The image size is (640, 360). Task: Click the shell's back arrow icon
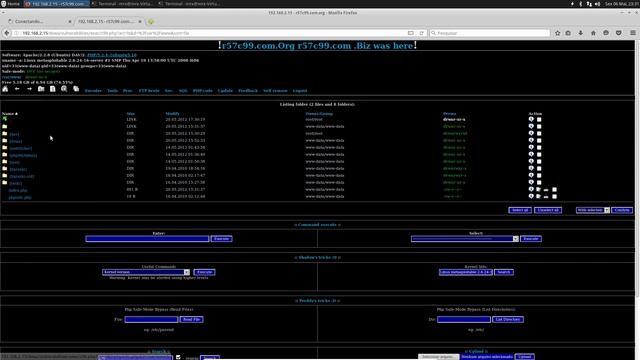click(17, 89)
